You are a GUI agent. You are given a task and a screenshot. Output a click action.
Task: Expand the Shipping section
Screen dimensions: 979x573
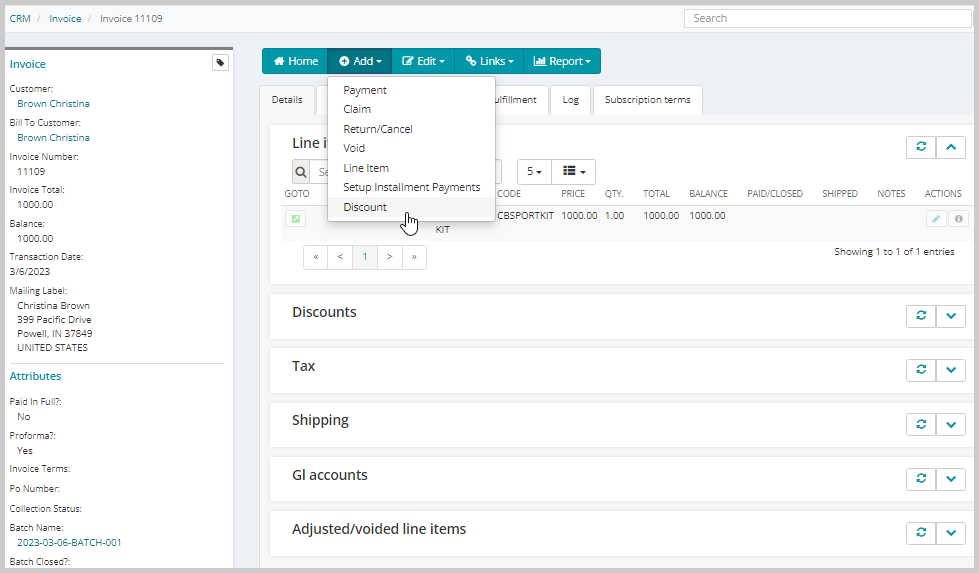pyautogui.click(x=951, y=424)
